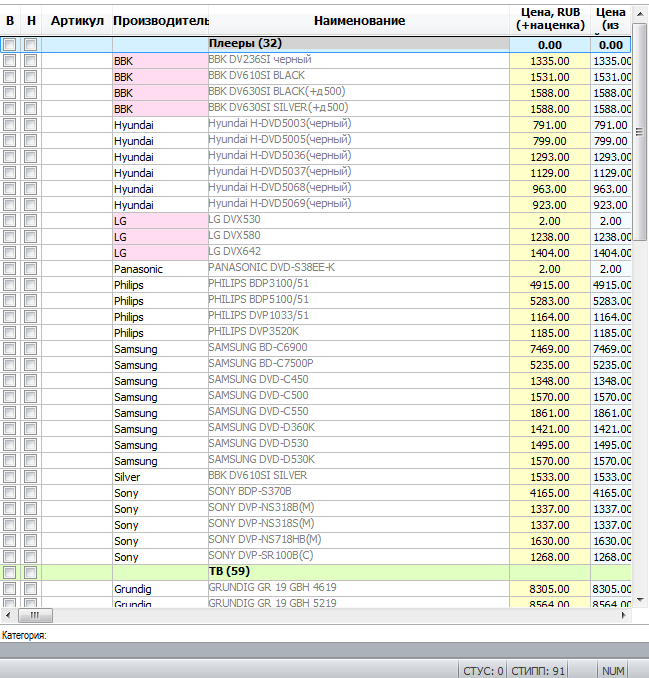Screen dimensions: 649x678
Task: Select the PHILIPS DVP1033/51 row
Action: coord(315,317)
